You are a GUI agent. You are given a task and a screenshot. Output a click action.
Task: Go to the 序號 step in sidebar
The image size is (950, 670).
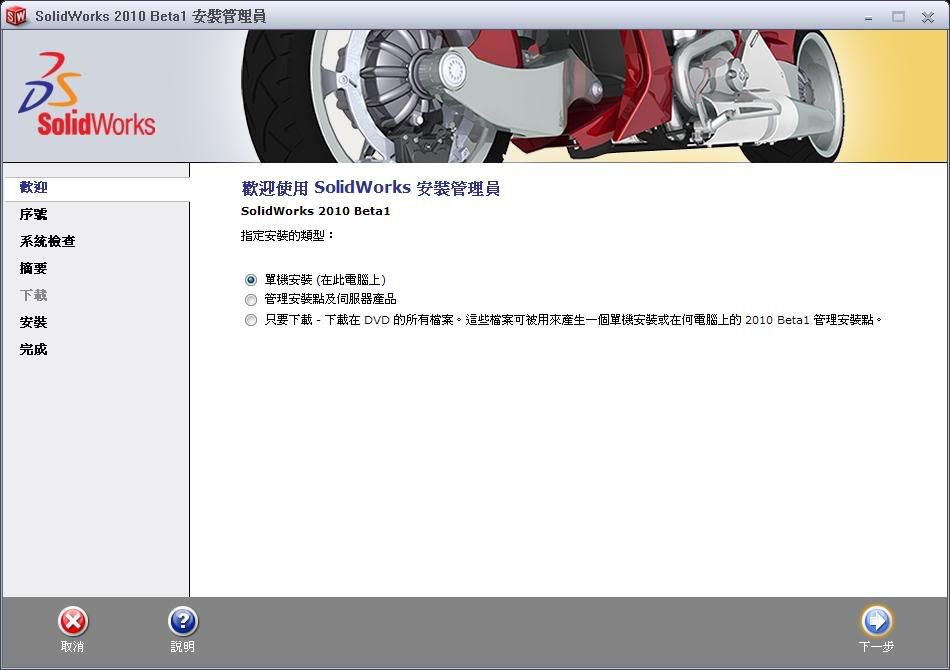pos(33,214)
